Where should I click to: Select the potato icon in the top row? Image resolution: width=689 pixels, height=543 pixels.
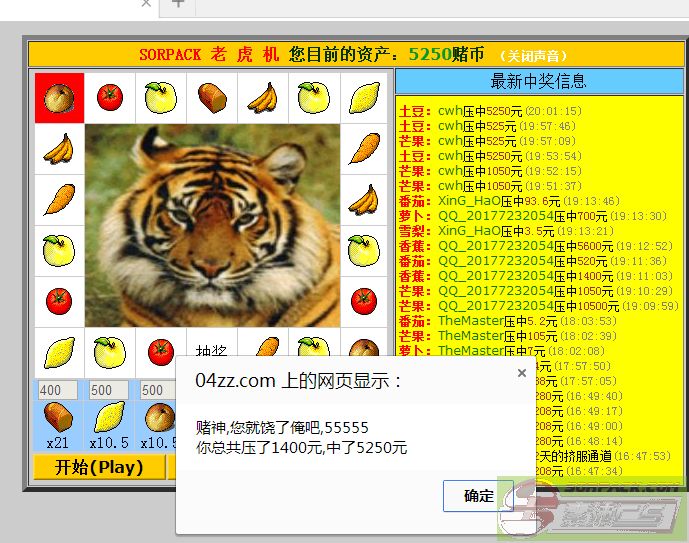tap(211, 98)
